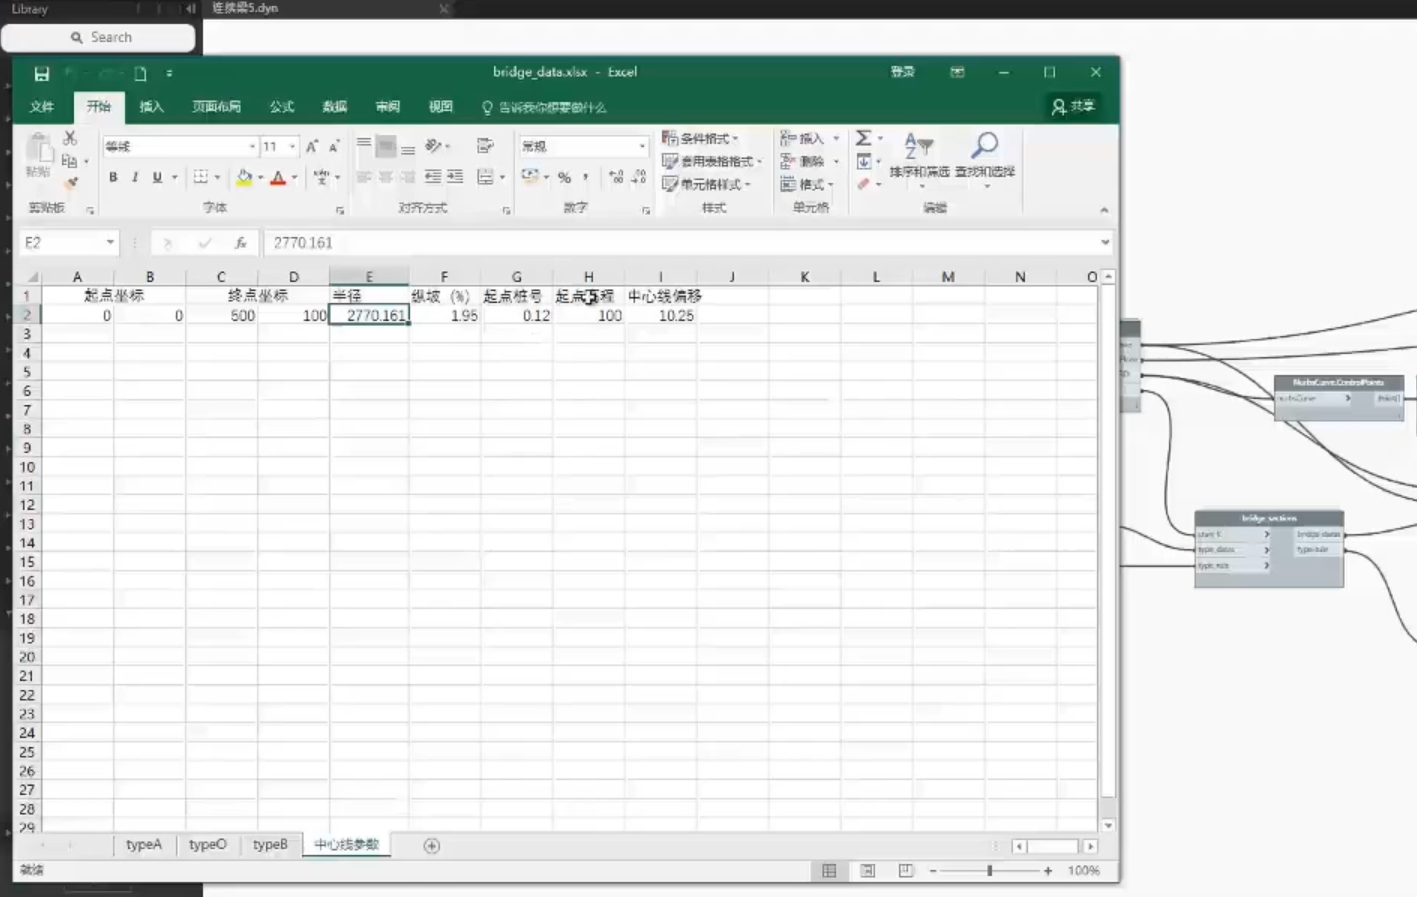Open the 文件 (File) tab
This screenshot has height=897, width=1417.
click(42, 107)
